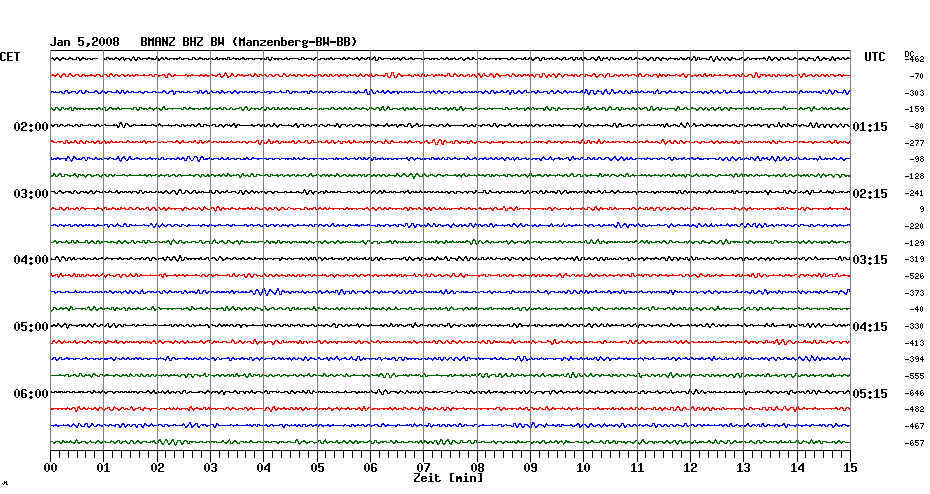Click minute tick label '10'

coord(584,468)
